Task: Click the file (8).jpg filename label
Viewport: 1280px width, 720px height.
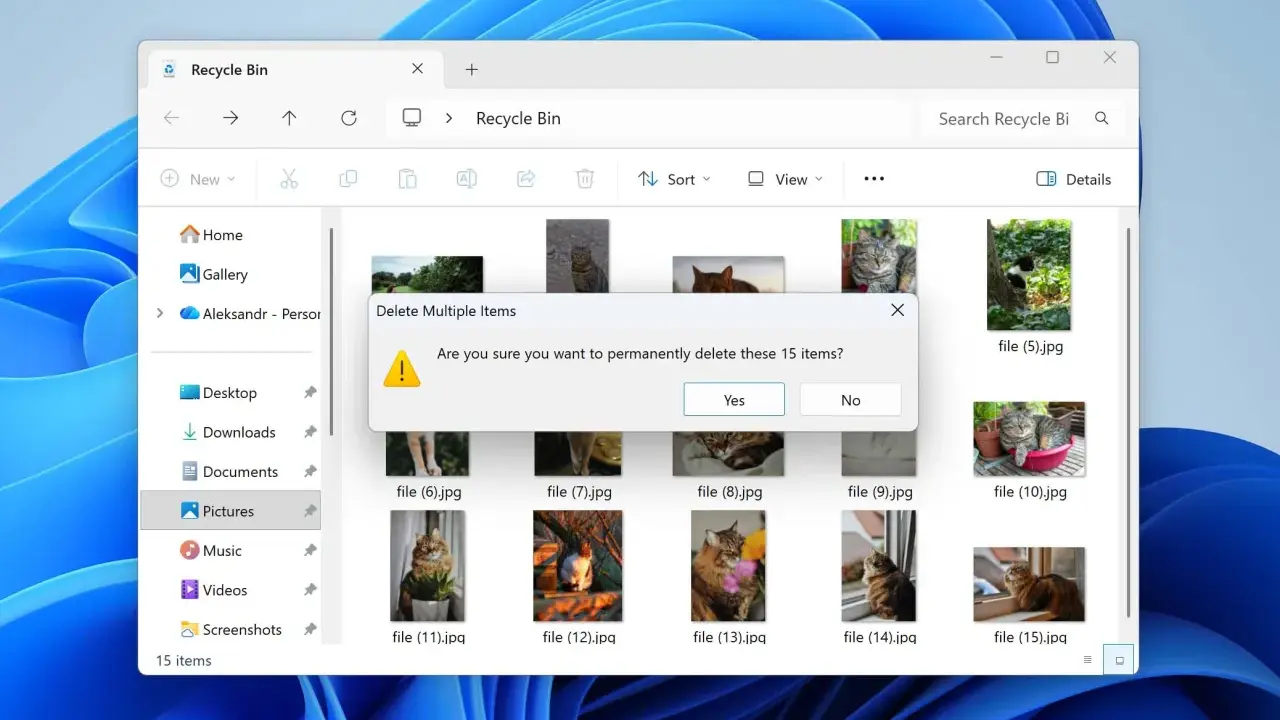Action: click(x=730, y=492)
